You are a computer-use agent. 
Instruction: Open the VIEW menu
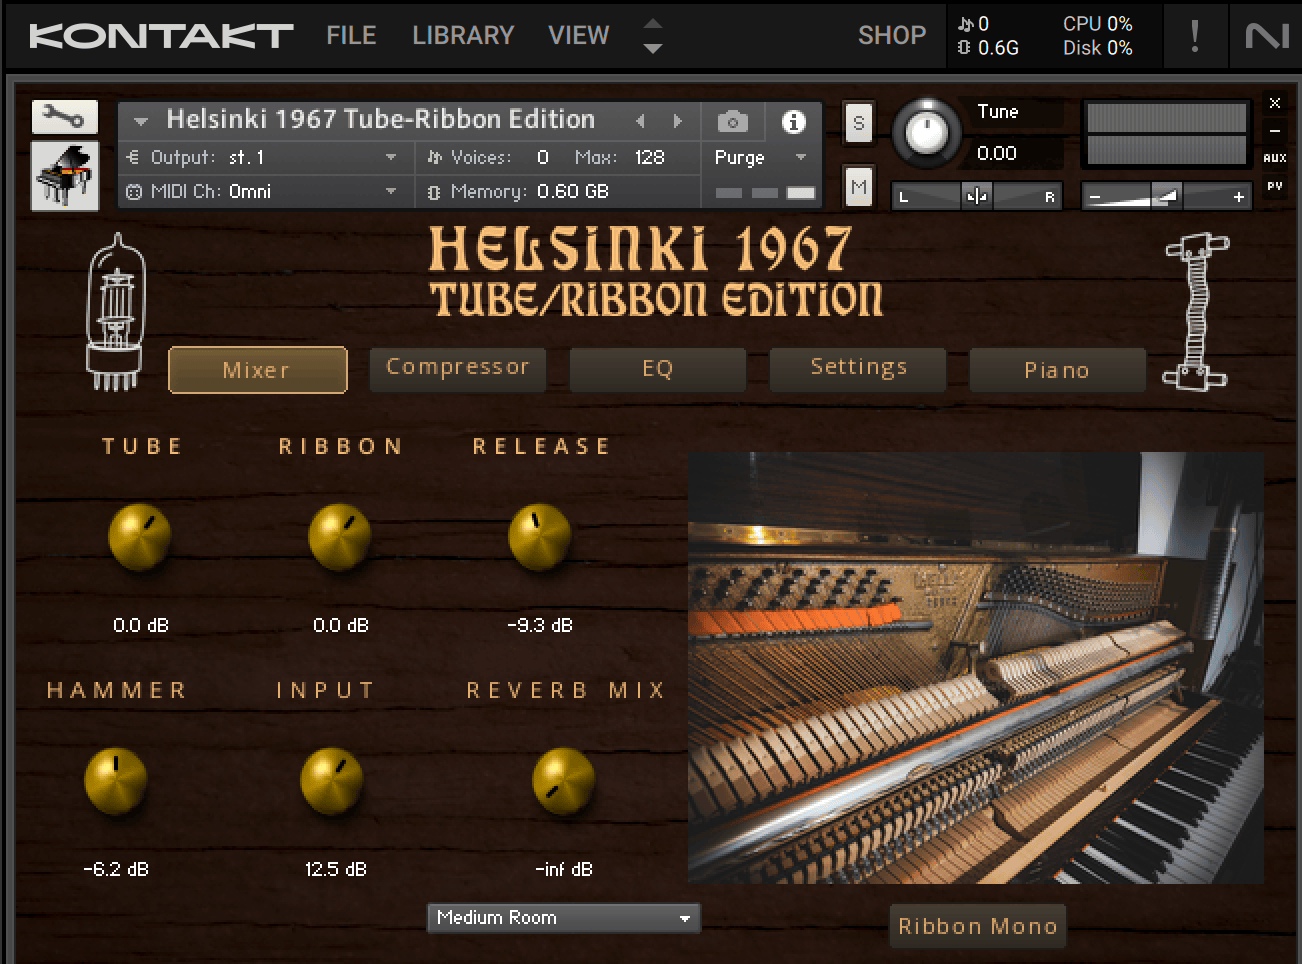pyautogui.click(x=578, y=36)
